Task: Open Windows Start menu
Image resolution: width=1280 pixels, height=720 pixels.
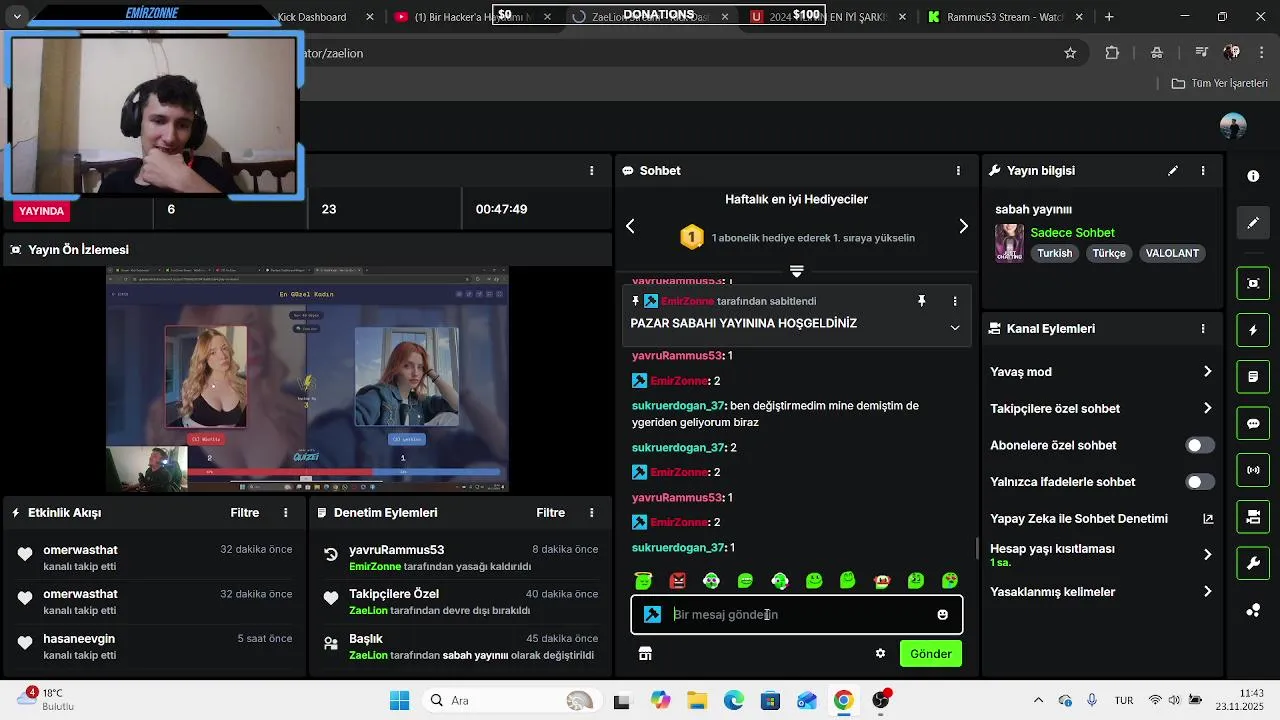Action: (x=399, y=701)
